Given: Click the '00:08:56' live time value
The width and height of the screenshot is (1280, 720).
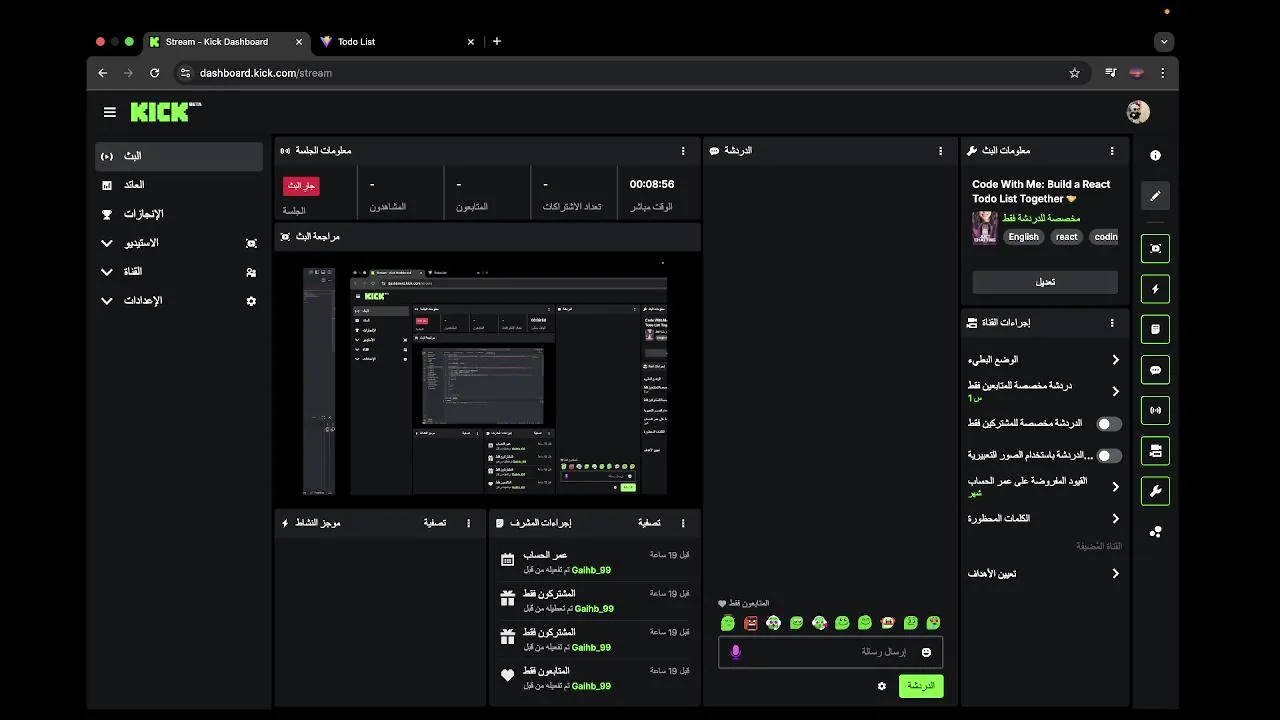Looking at the screenshot, I should point(652,185).
